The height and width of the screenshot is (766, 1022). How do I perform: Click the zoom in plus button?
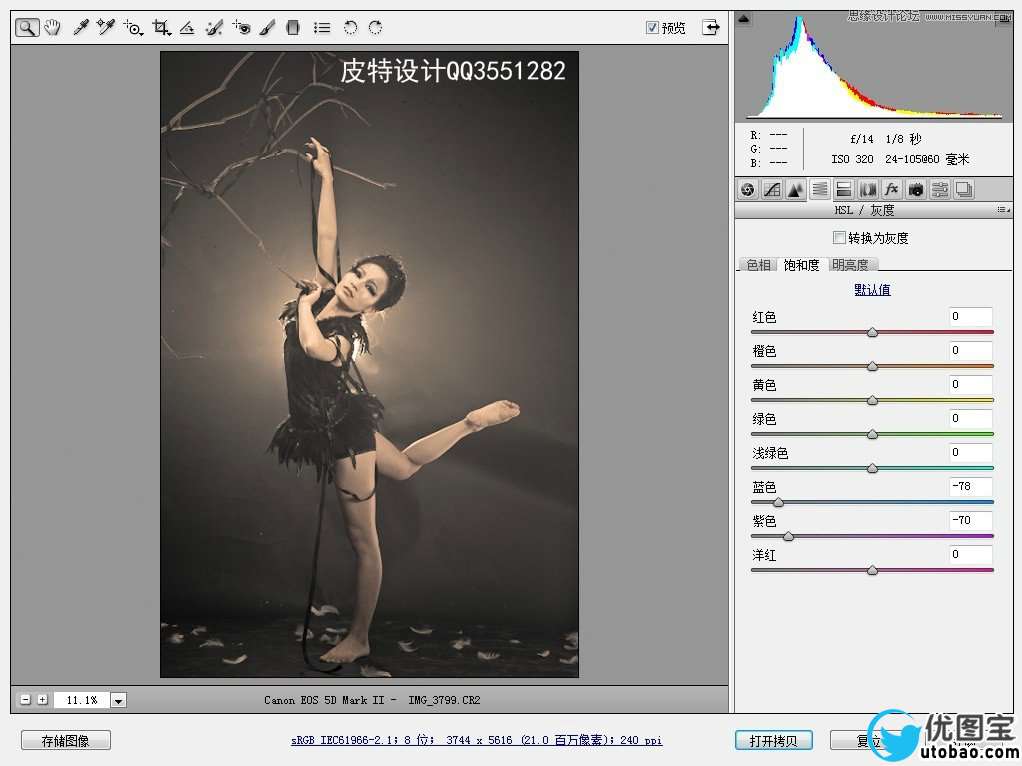42,700
